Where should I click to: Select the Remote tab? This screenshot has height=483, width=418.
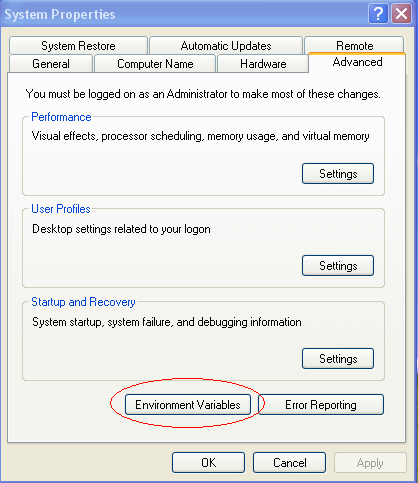point(354,45)
